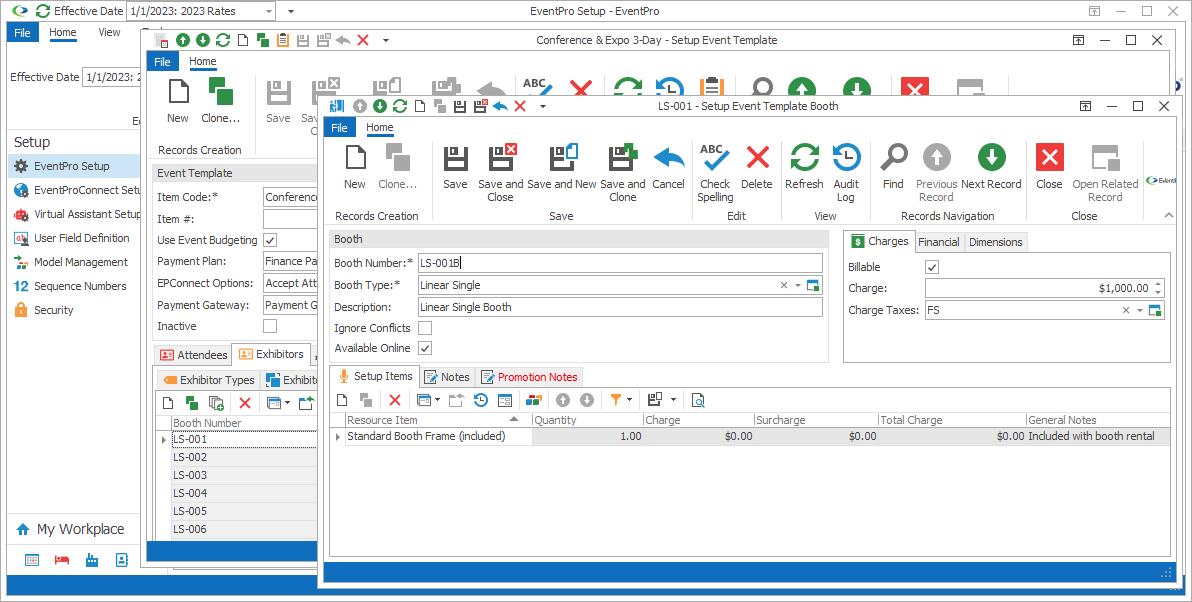Viewport: 1192px width, 602px height.
Task: Click red X delete in Exhibitors grid toolbar
Action: (245, 403)
